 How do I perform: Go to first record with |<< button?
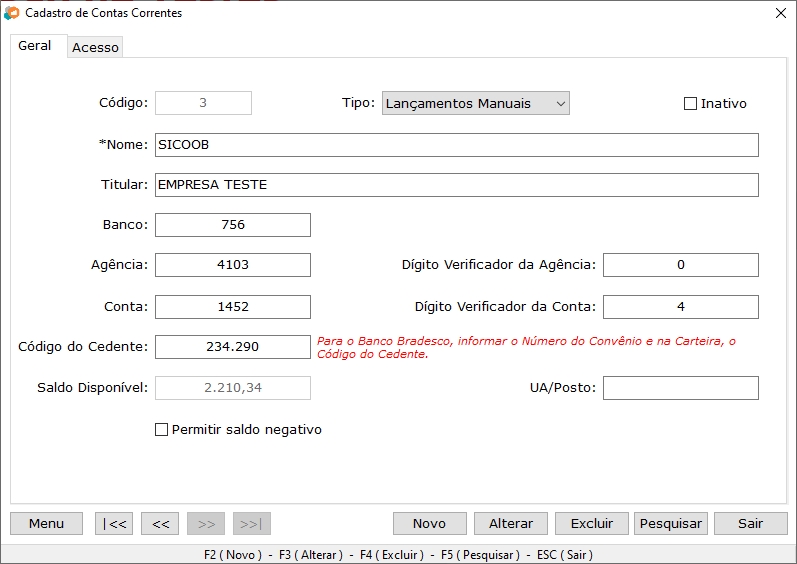tap(114, 523)
